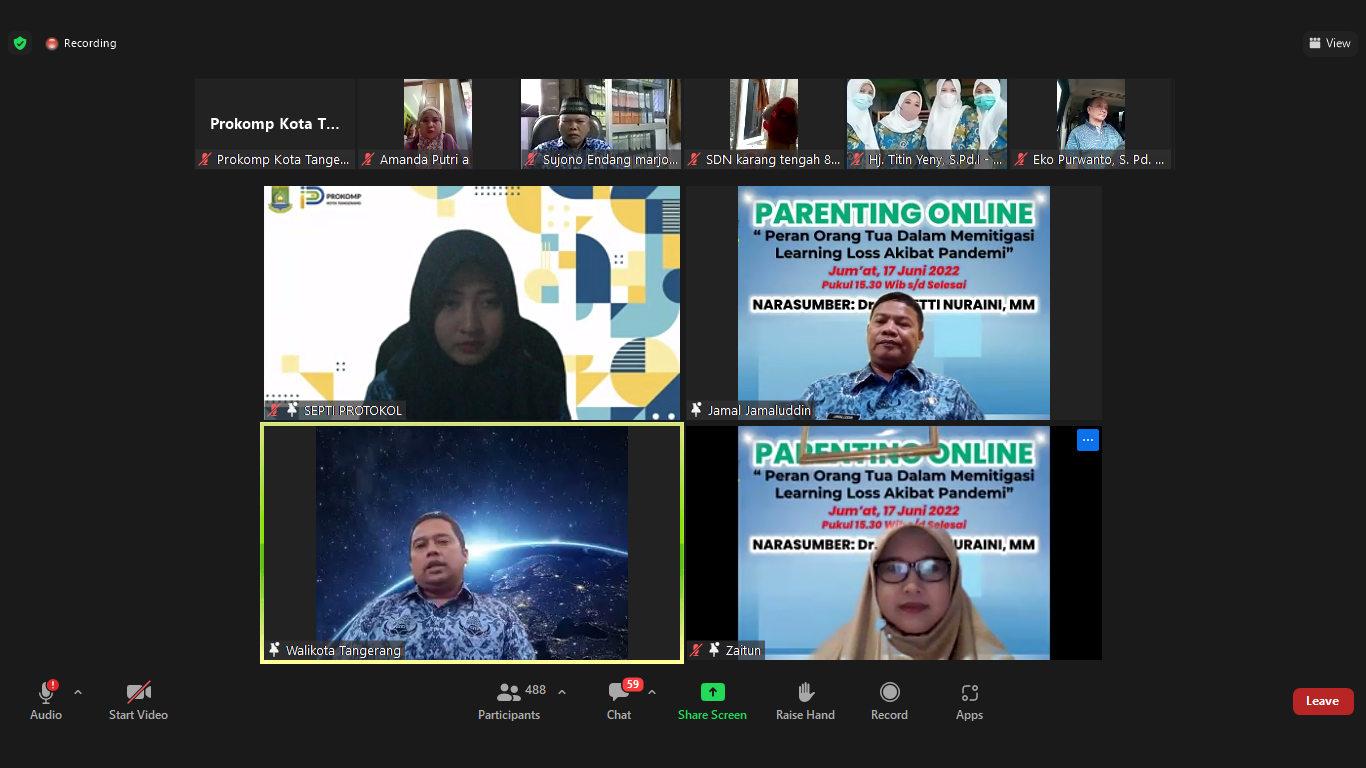Raise your hand in the meeting
The image size is (1366, 768).
click(805, 701)
